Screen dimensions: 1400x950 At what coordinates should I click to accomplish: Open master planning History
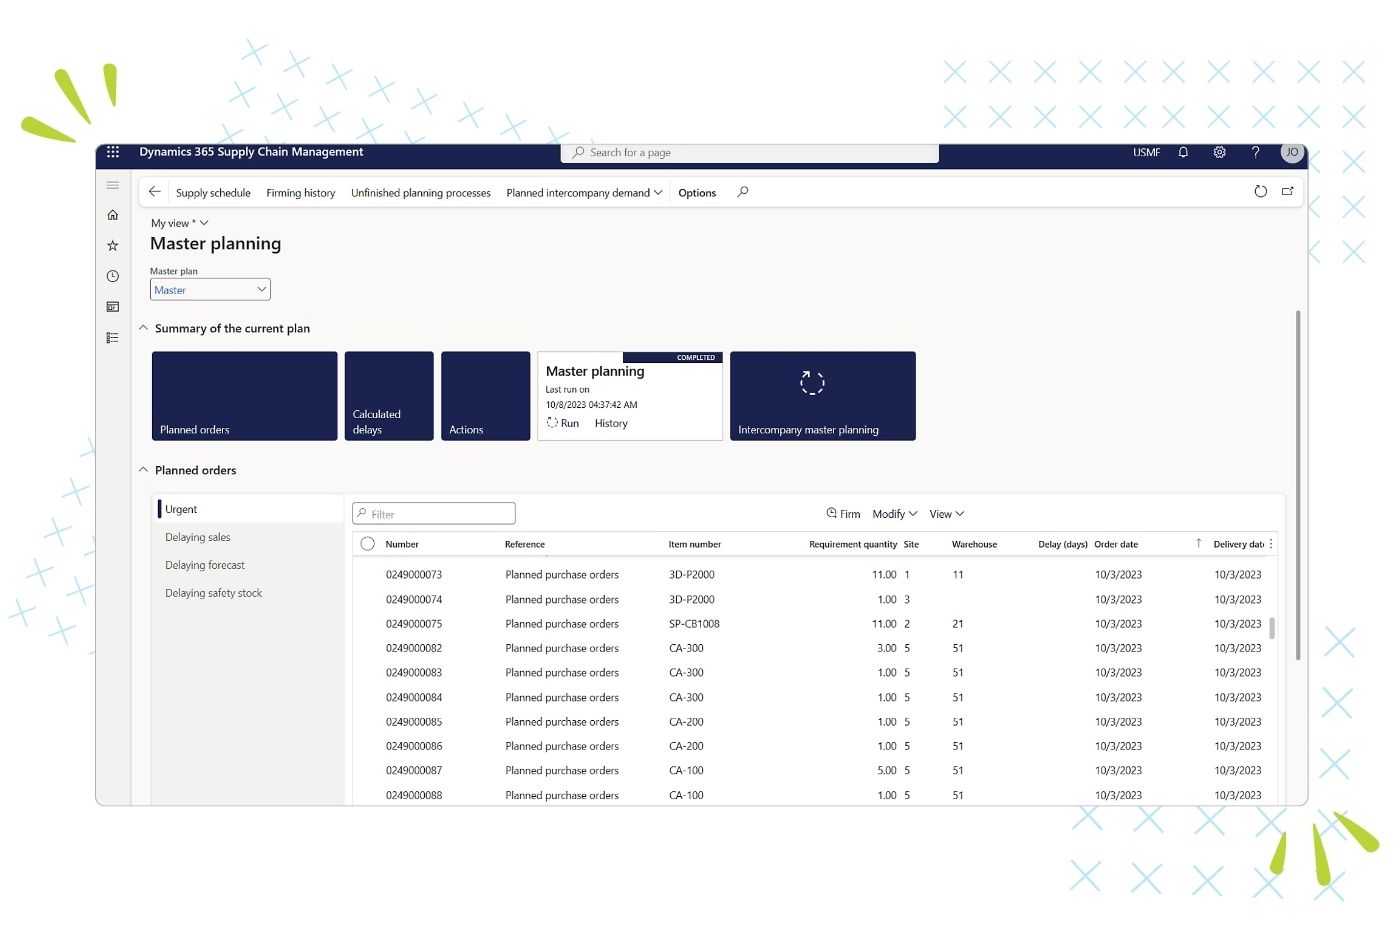click(x=611, y=423)
